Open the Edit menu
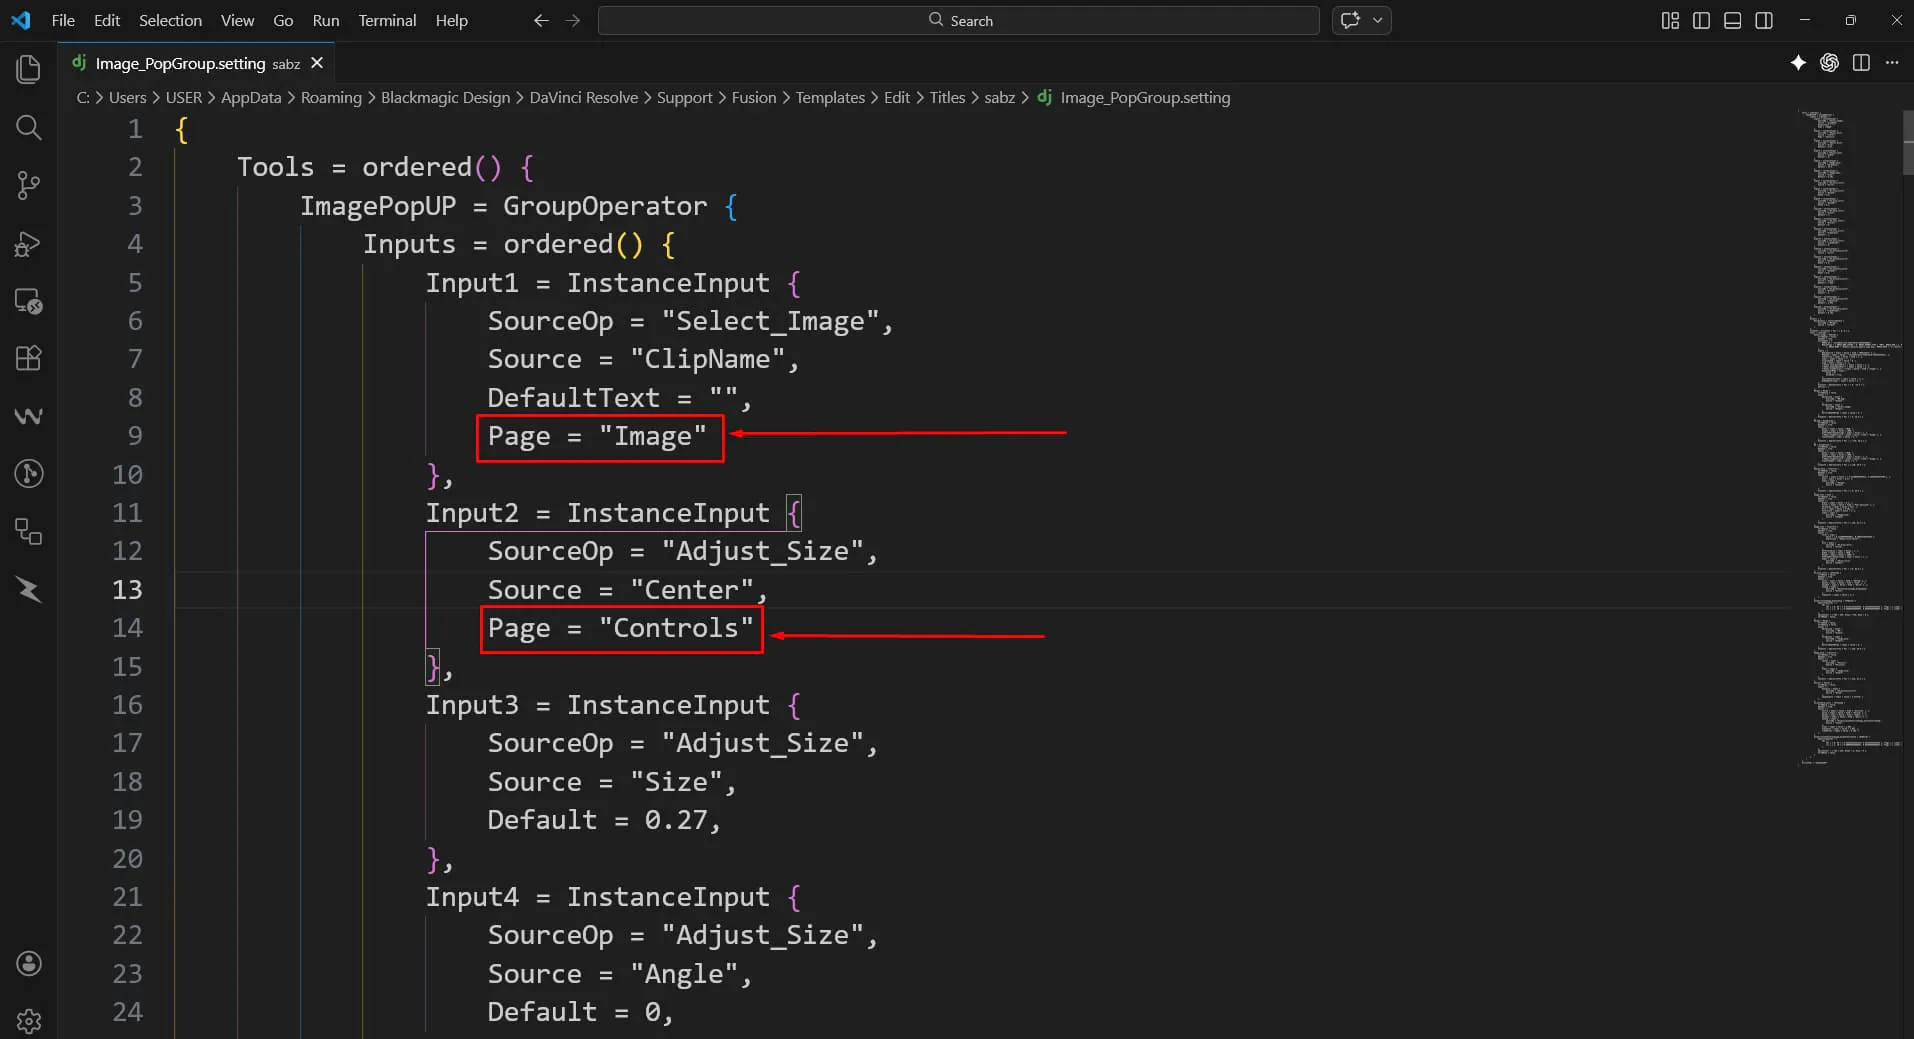This screenshot has width=1914, height=1039. (x=107, y=20)
